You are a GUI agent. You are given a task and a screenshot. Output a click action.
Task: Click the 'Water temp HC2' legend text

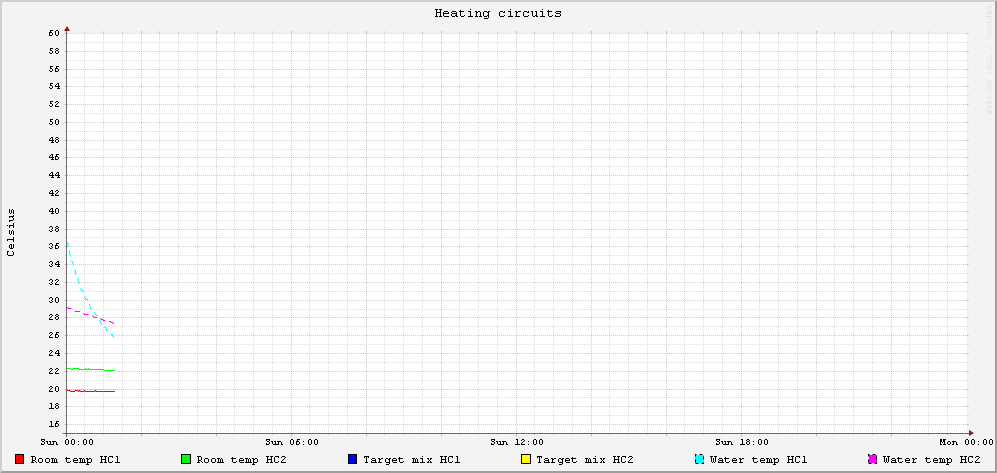(931, 460)
